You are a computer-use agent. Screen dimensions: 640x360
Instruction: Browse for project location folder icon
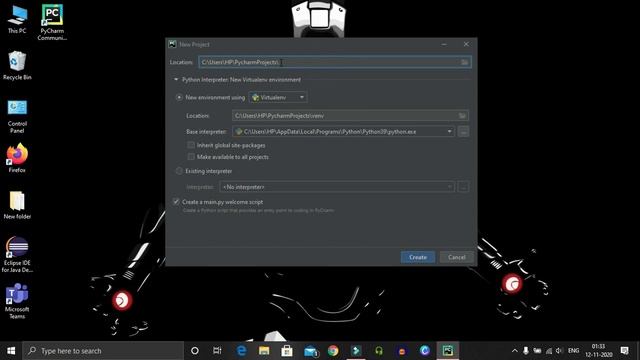pyautogui.click(x=464, y=62)
